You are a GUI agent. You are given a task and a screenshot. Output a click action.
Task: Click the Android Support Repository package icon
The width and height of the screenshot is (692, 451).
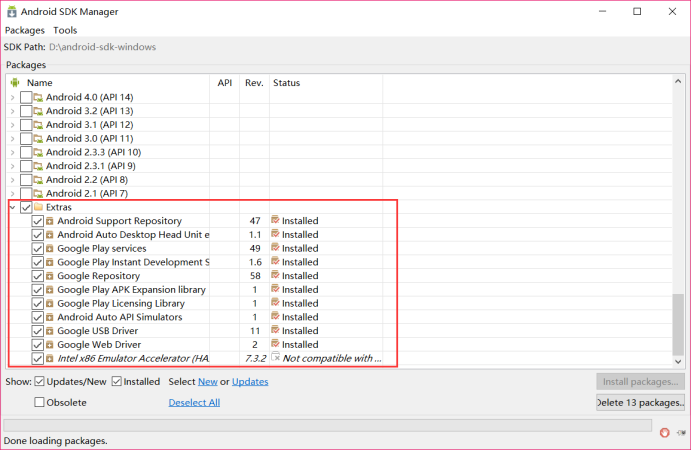(50, 221)
